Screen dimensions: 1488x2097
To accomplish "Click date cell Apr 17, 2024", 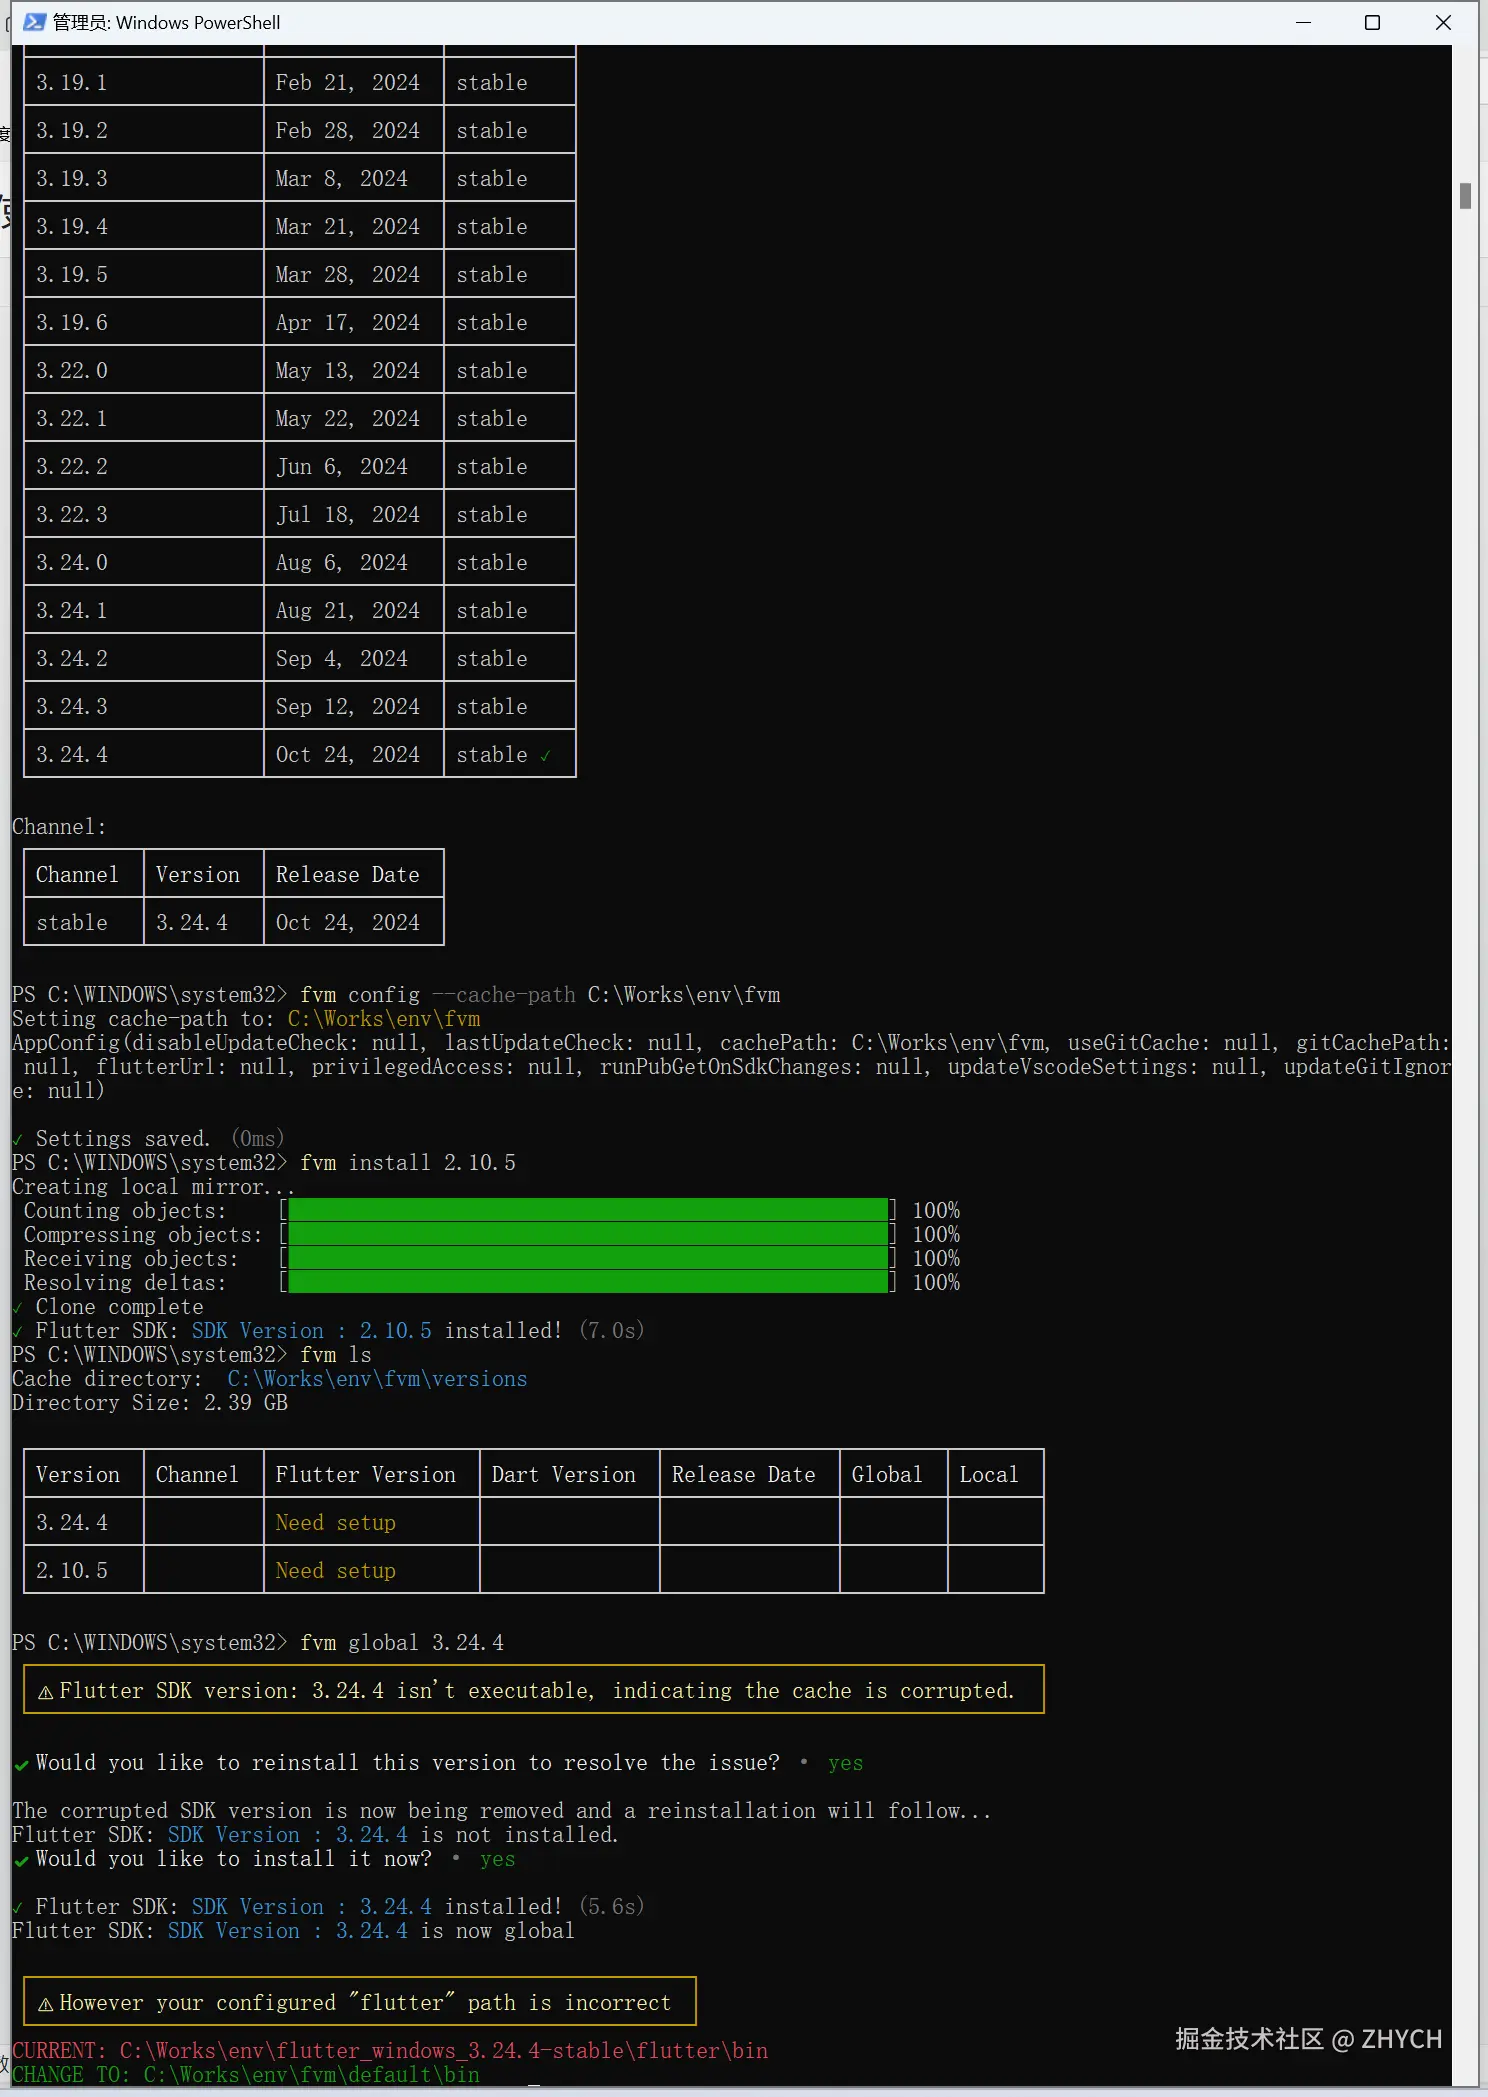I will pyautogui.click(x=347, y=323).
